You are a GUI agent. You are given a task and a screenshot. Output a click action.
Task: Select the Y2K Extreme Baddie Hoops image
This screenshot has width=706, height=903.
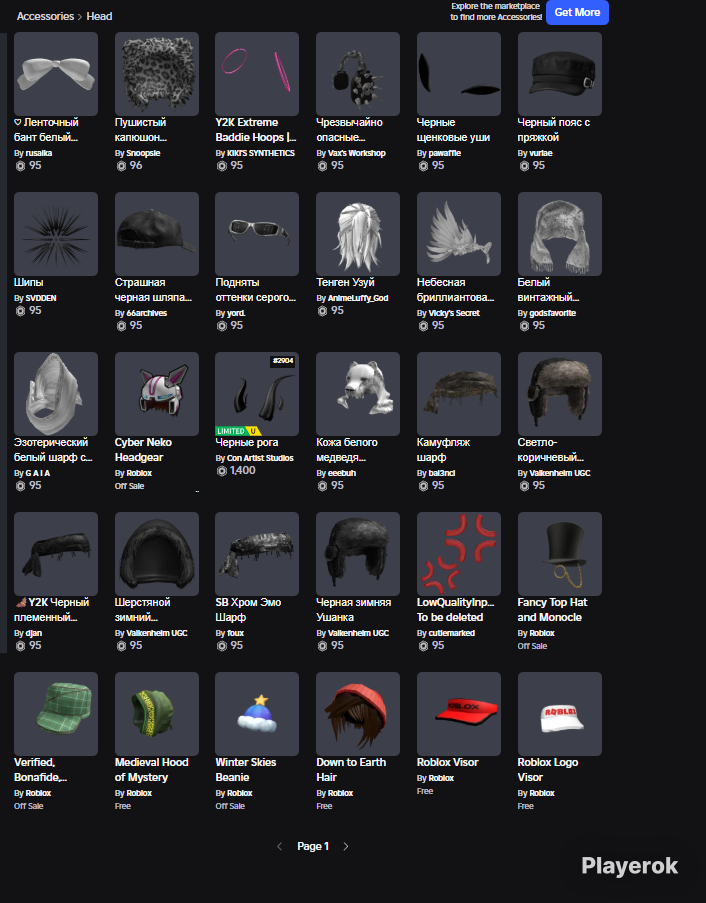click(257, 74)
